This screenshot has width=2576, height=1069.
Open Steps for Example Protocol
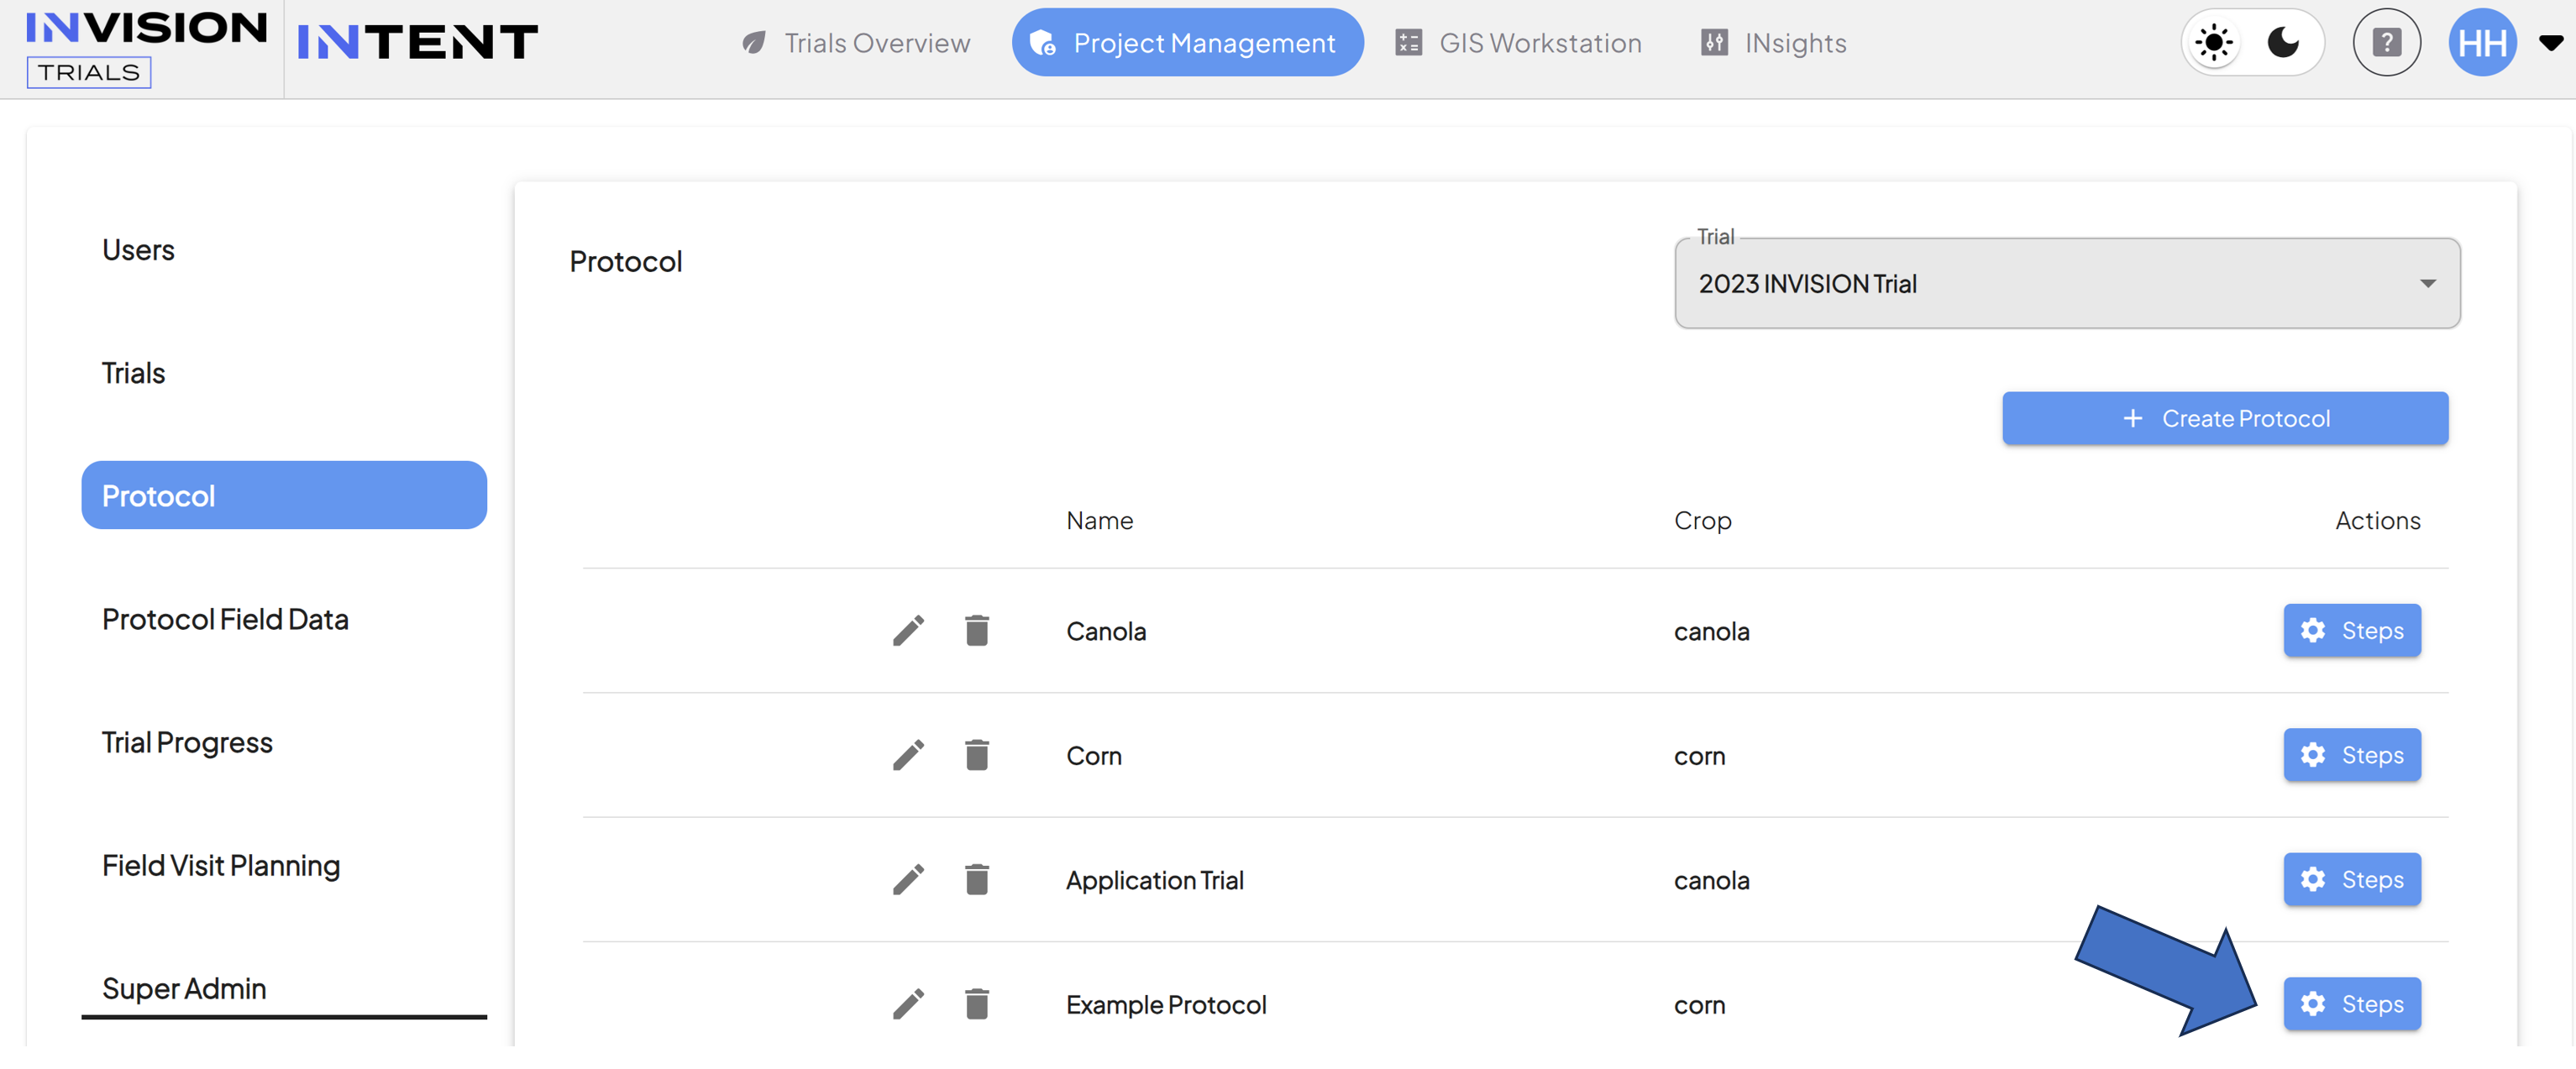[2351, 1004]
